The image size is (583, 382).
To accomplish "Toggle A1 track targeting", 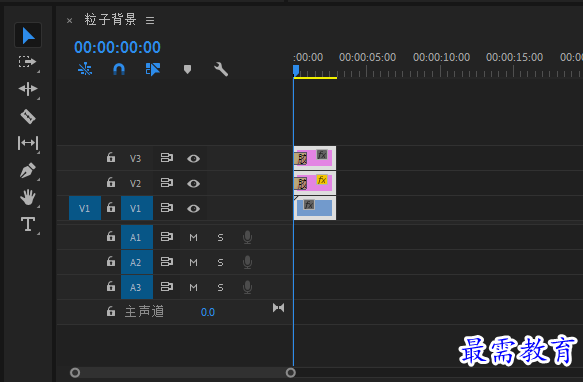I will point(137,237).
